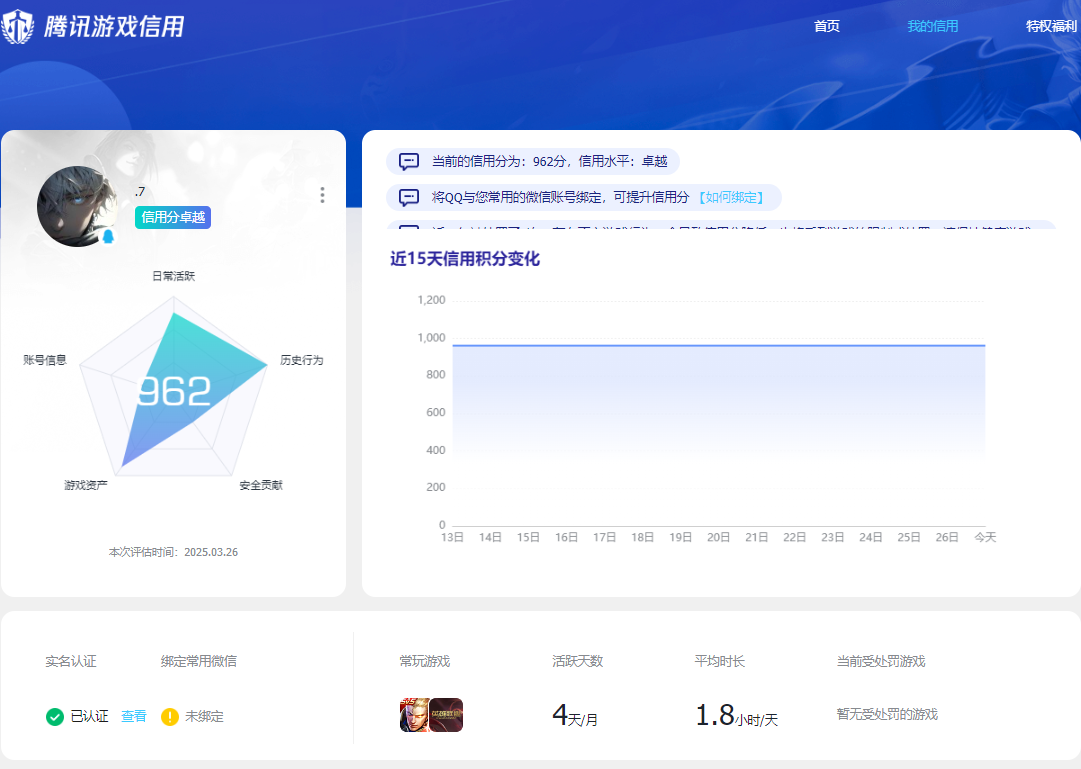Click the first frequently played game icon
1081x769 pixels.
click(414, 715)
